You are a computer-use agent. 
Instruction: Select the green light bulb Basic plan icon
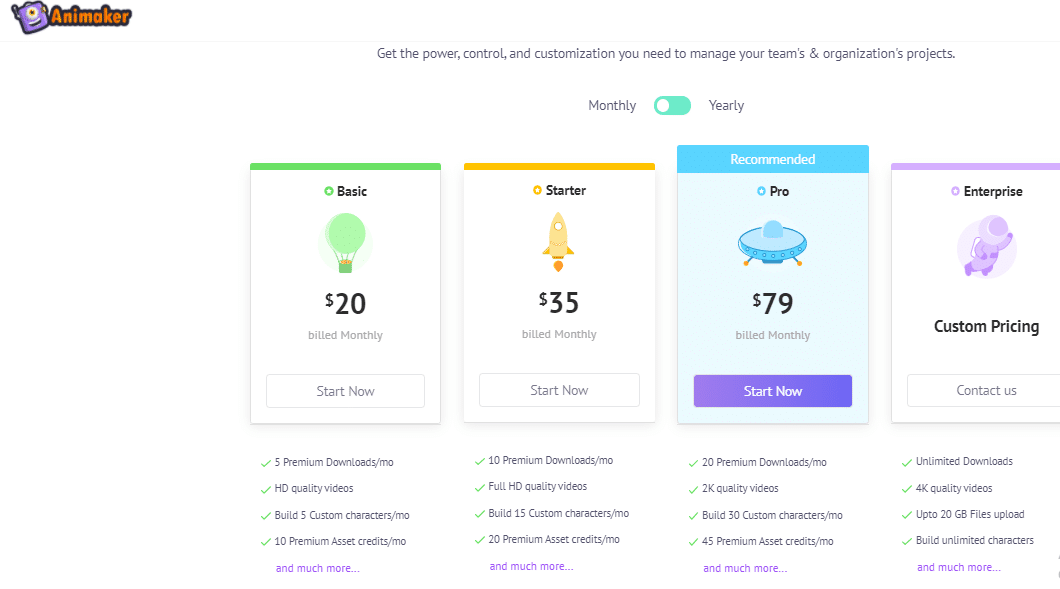pos(345,243)
